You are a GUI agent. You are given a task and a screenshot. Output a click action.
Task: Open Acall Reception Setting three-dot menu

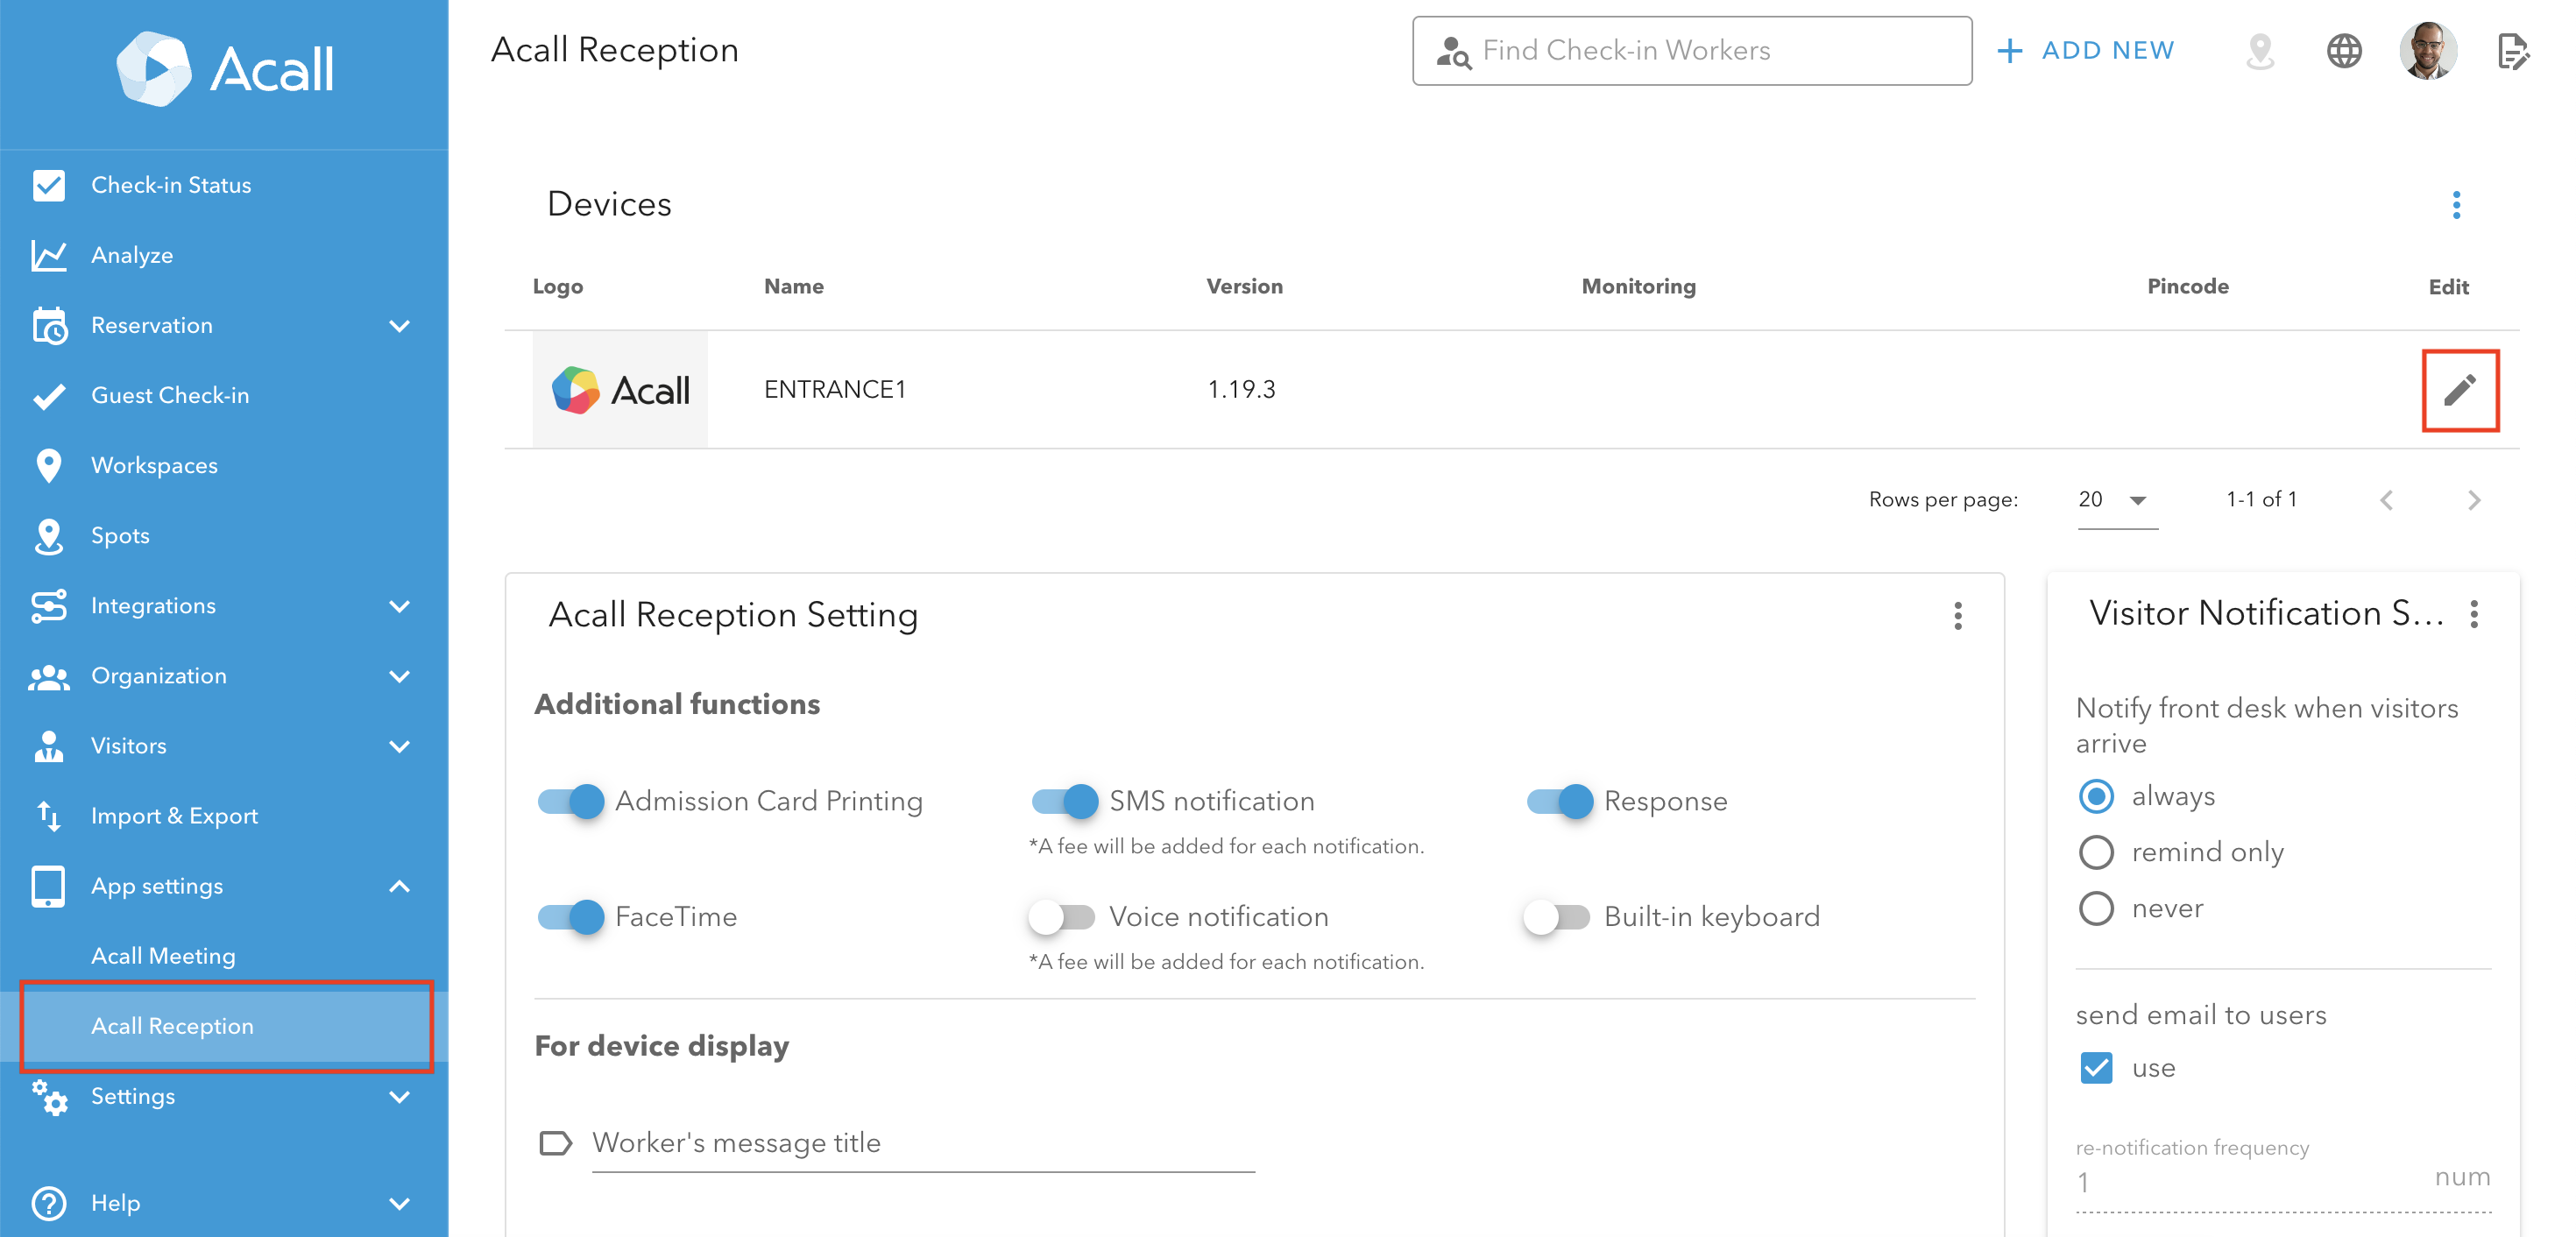[1958, 616]
